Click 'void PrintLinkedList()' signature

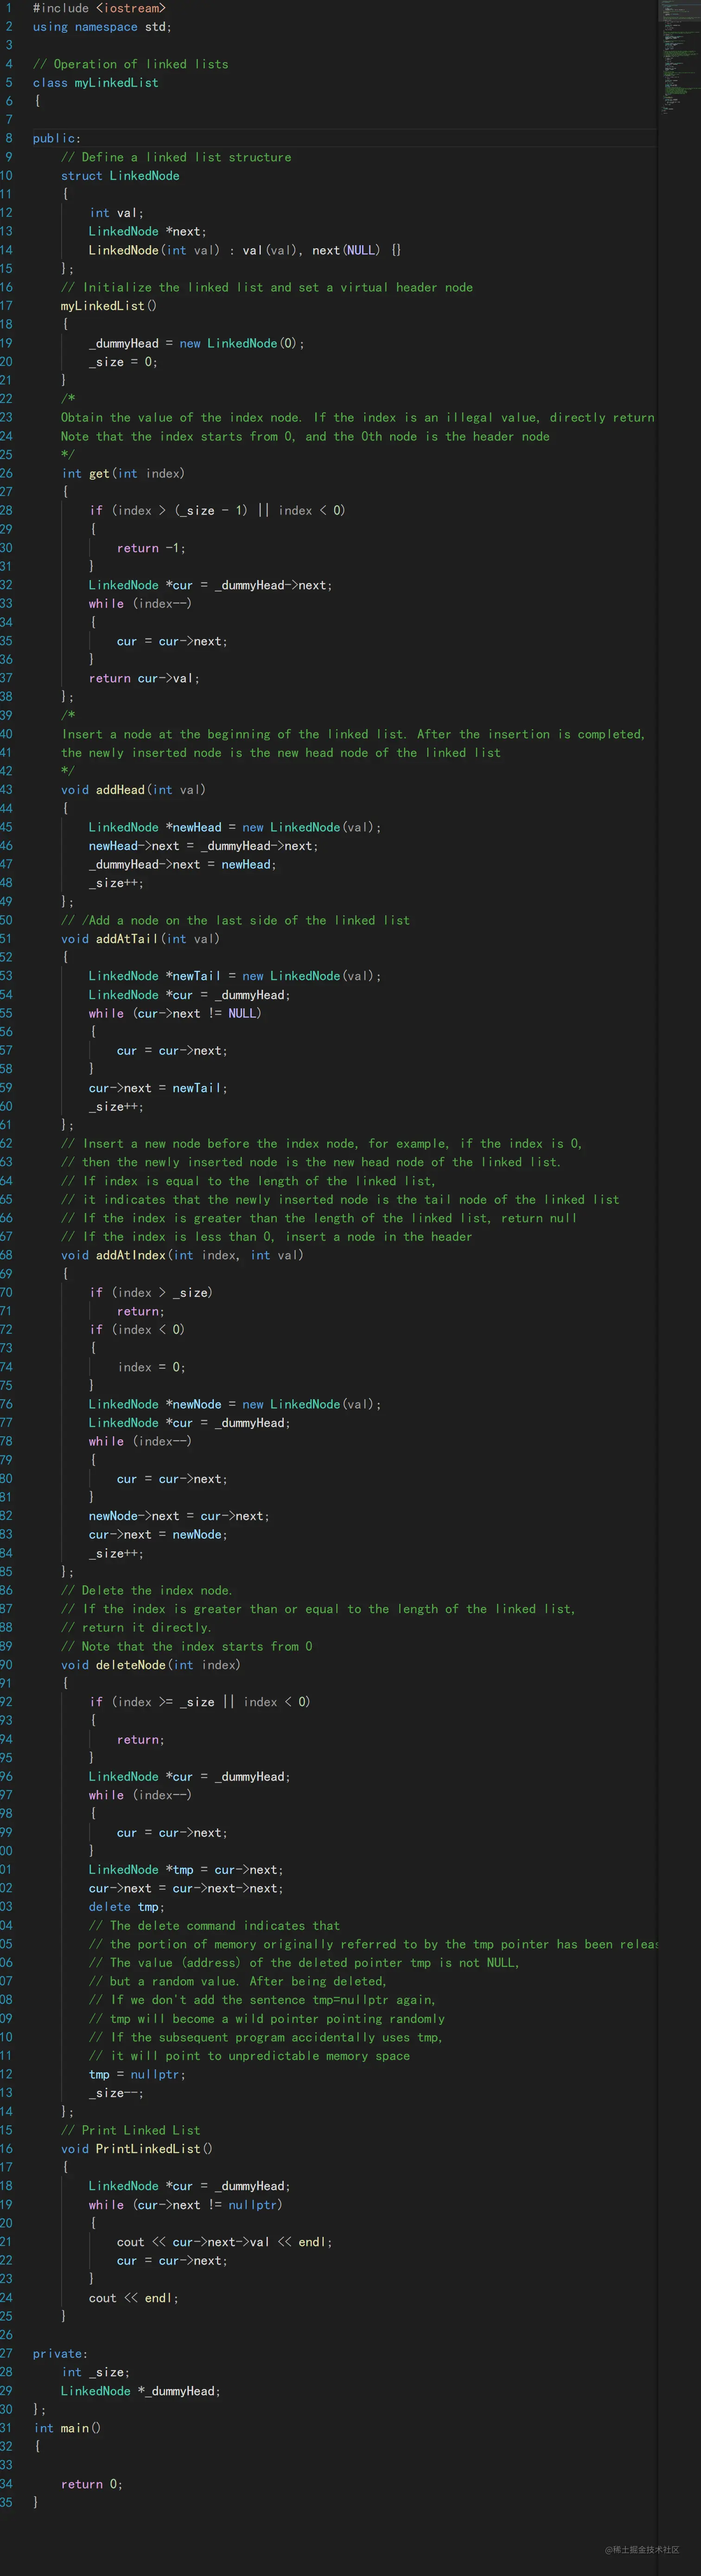137,2150
